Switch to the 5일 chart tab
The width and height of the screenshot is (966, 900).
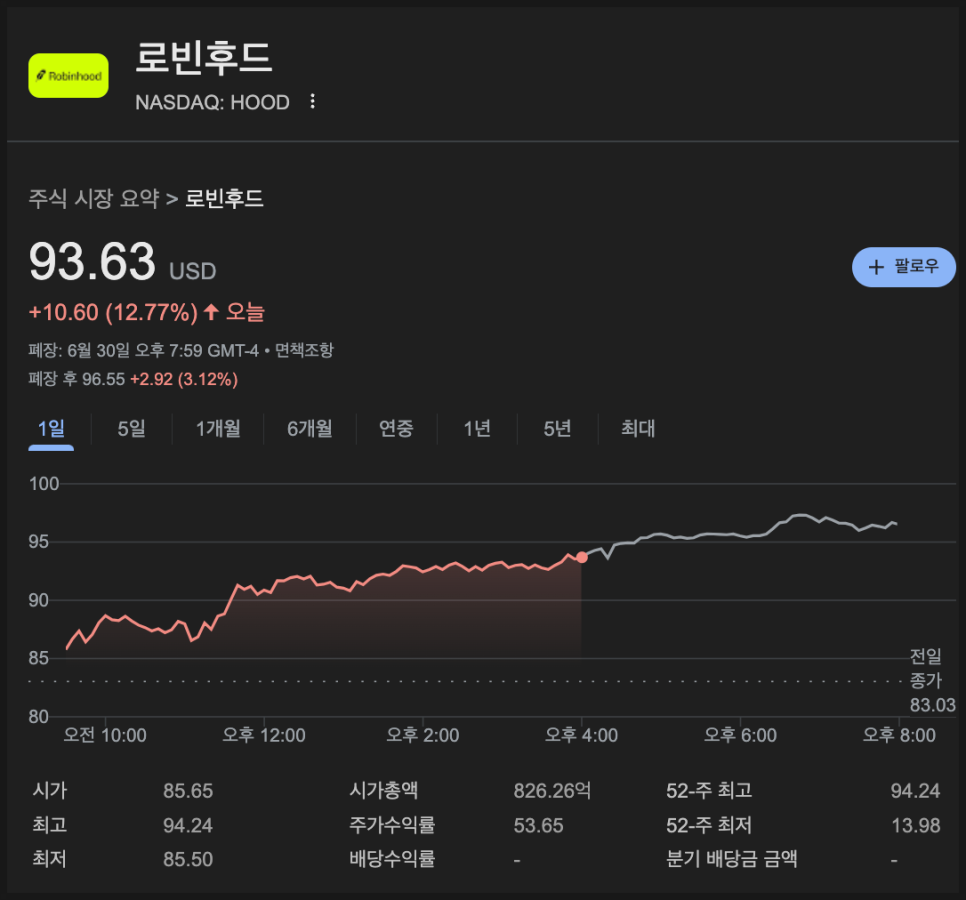(x=131, y=429)
